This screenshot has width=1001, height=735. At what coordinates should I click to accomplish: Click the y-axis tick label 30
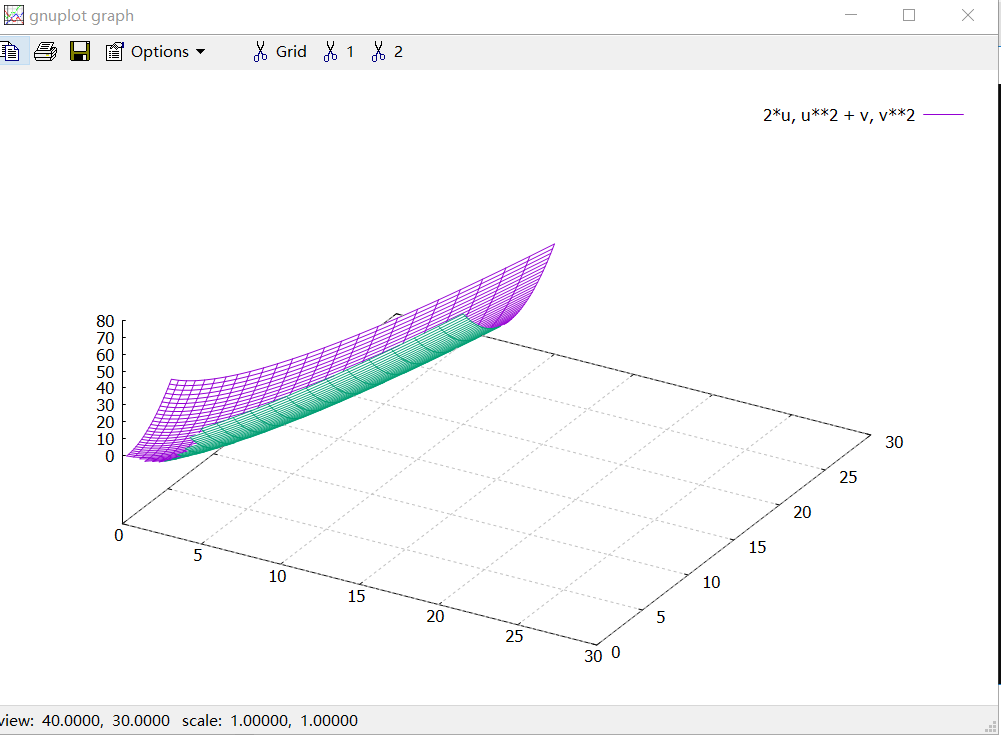894,442
